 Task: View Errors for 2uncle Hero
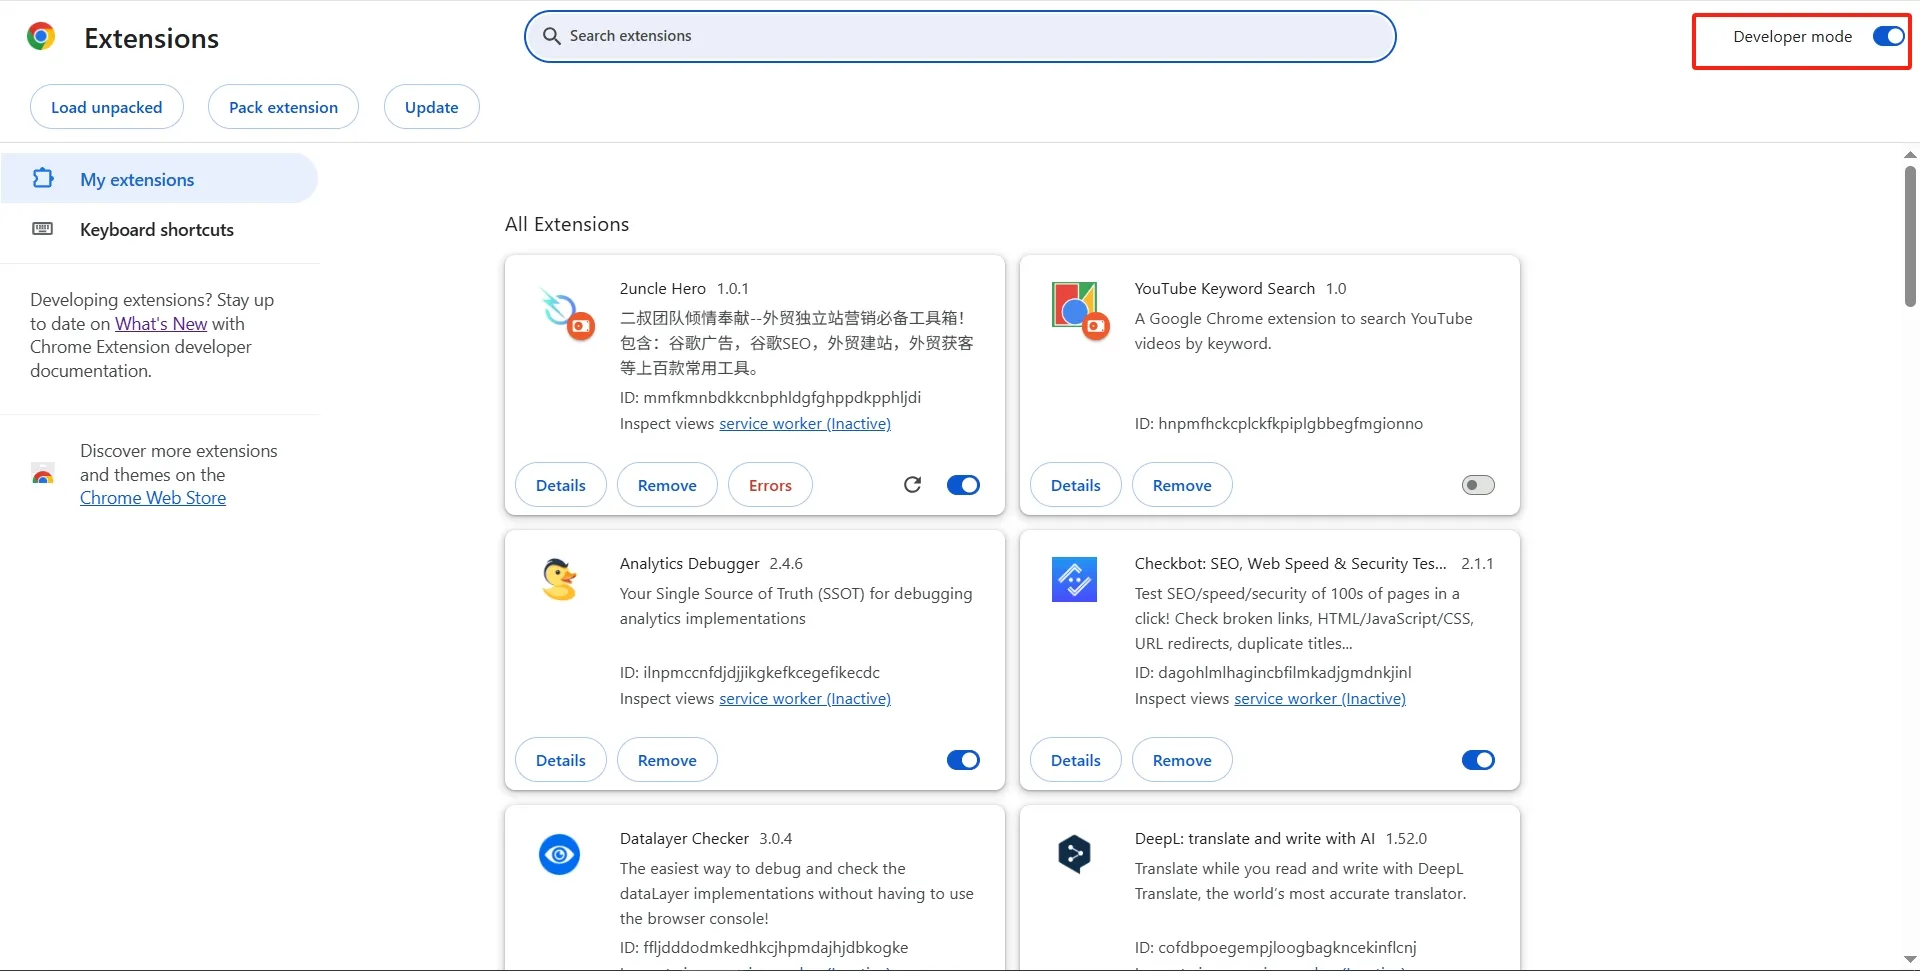[x=770, y=485]
